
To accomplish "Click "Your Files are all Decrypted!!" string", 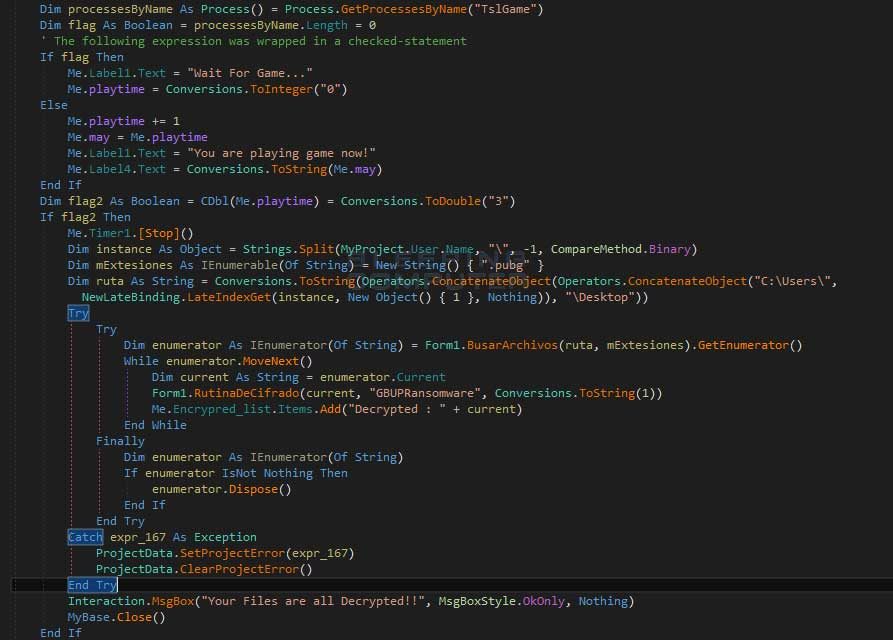I will click(x=313, y=601).
